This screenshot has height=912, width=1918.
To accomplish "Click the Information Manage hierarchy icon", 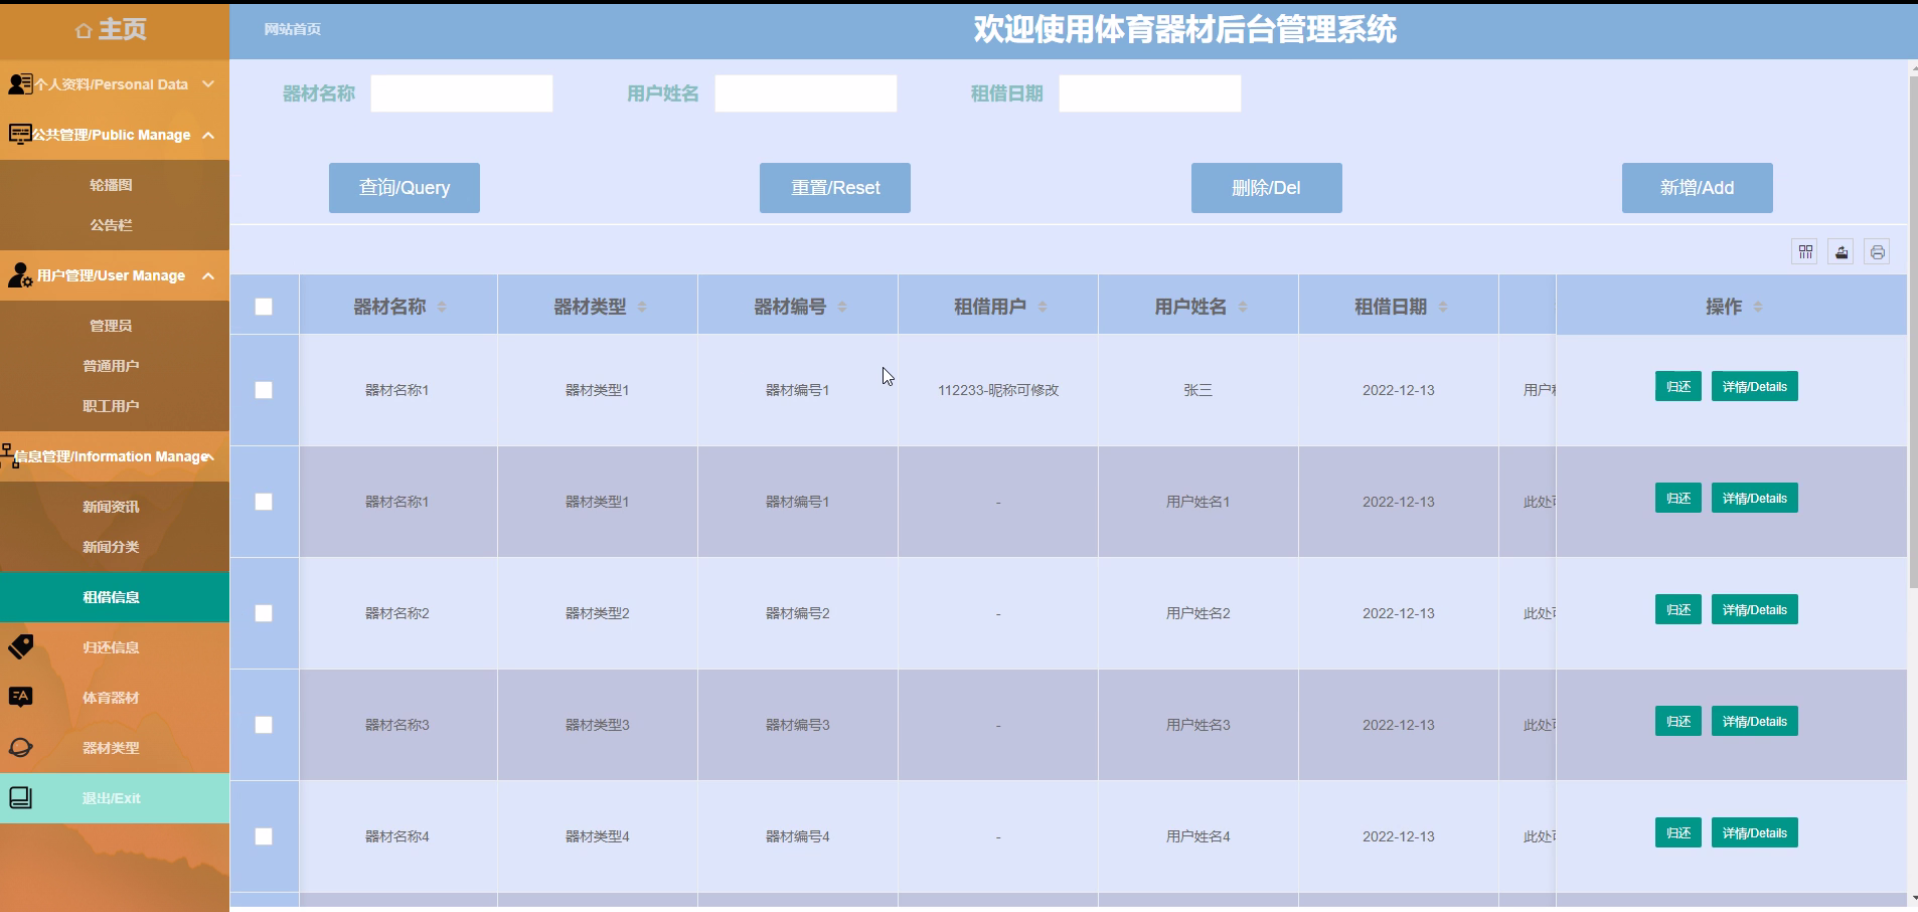I will pos(8,456).
